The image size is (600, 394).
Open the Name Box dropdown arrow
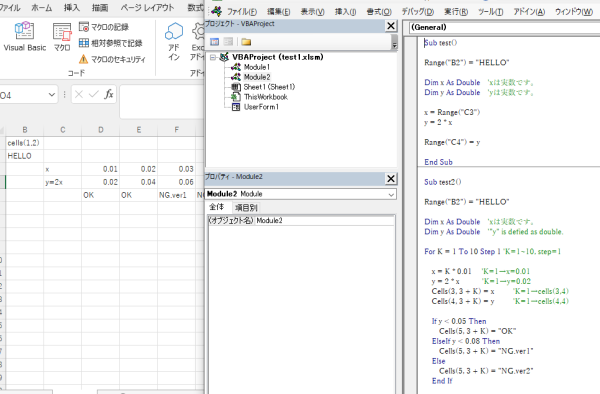point(52,95)
